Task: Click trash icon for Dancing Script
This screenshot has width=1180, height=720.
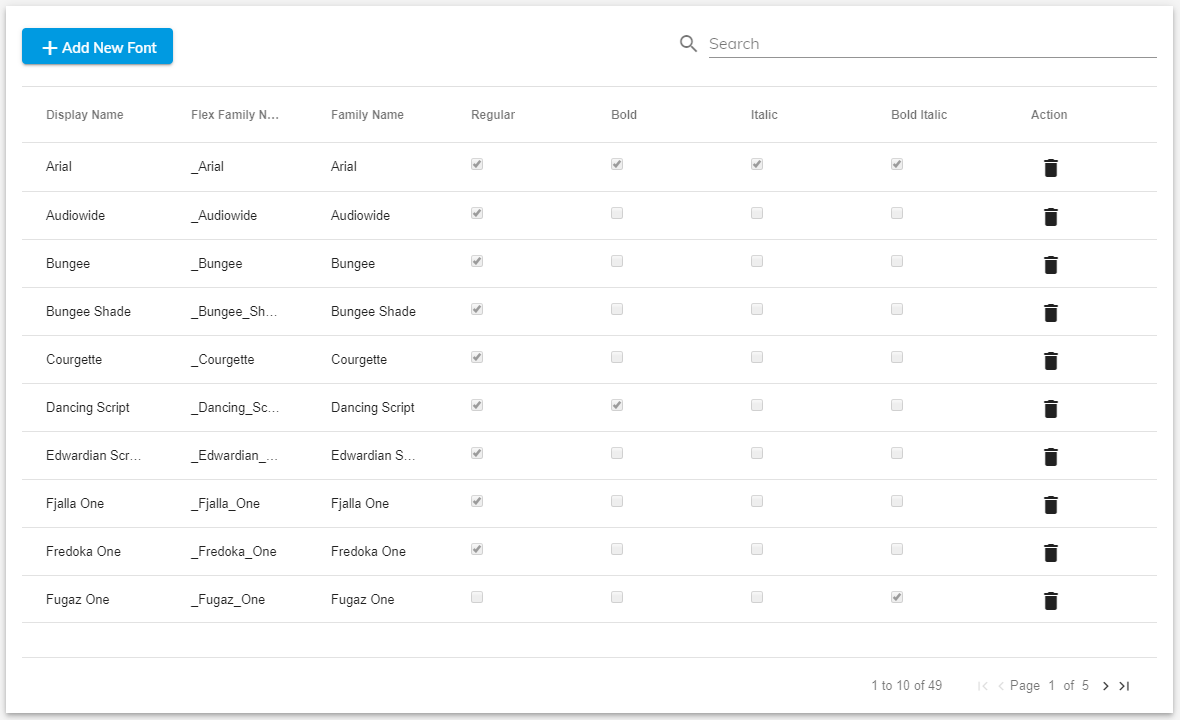Action: [x=1051, y=409]
